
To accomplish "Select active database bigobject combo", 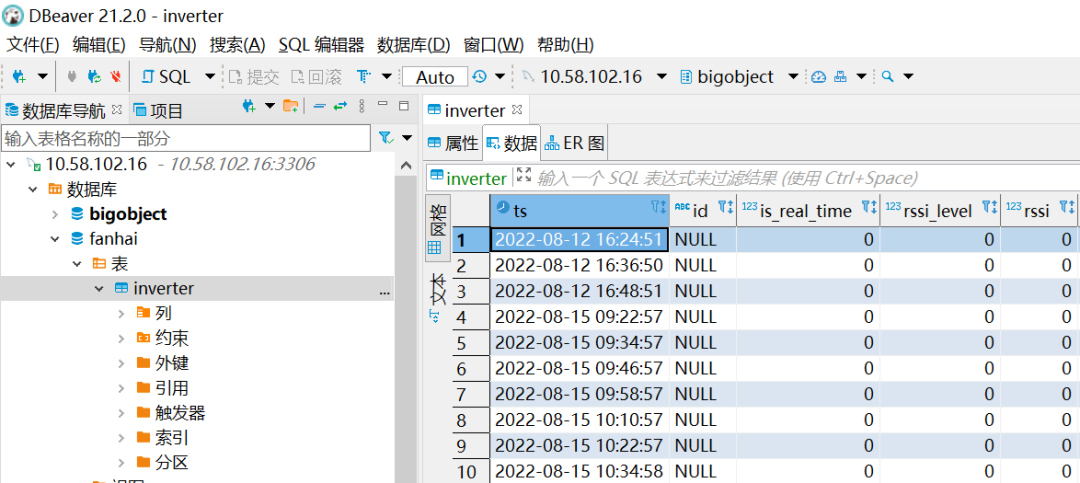I will pyautogui.click(x=738, y=76).
